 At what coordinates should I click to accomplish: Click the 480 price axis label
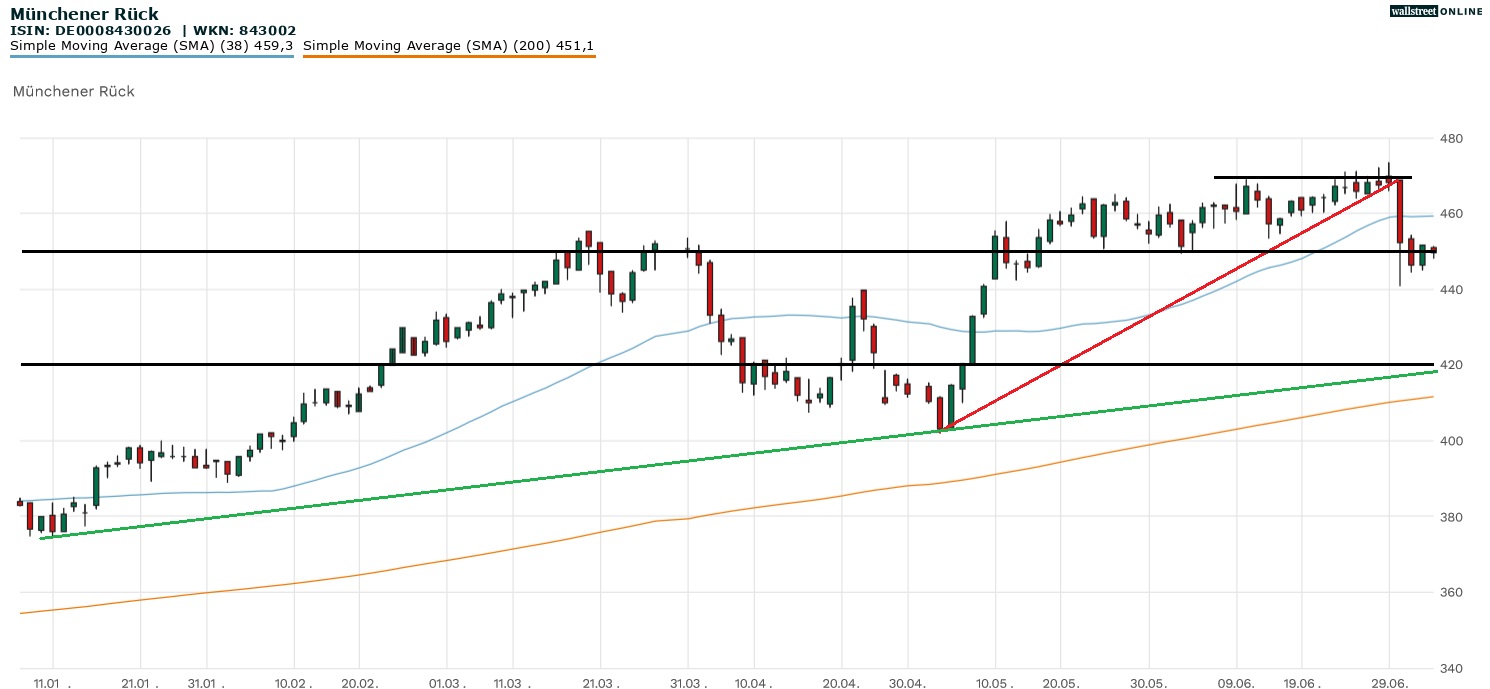1452,139
